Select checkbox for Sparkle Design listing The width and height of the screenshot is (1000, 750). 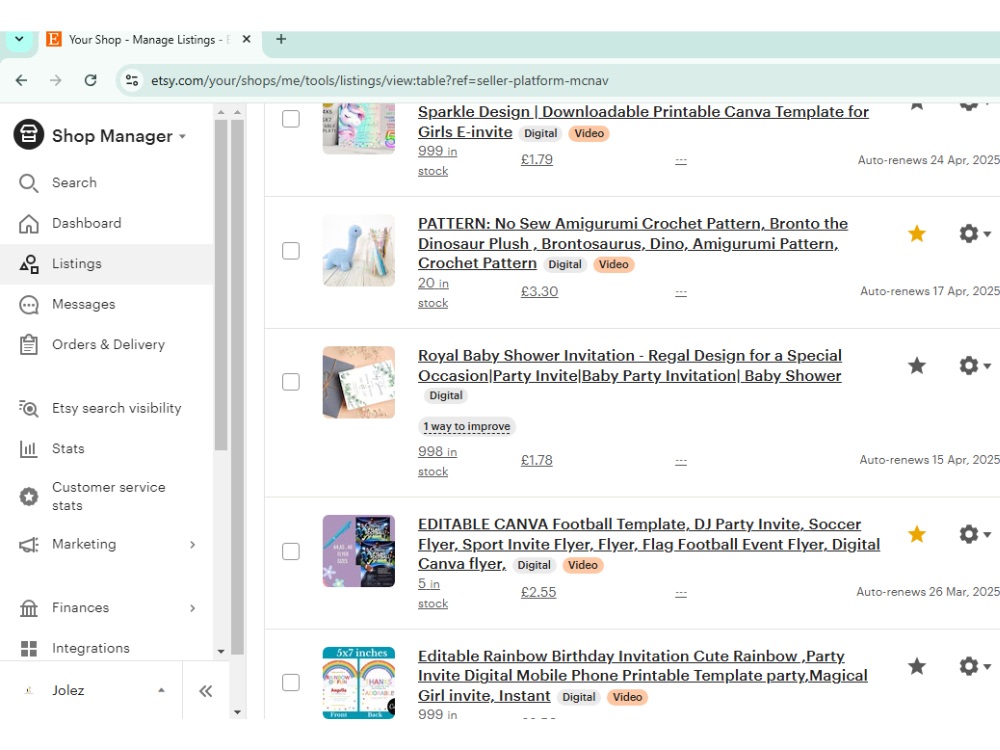pyautogui.click(x=291, y=119)
